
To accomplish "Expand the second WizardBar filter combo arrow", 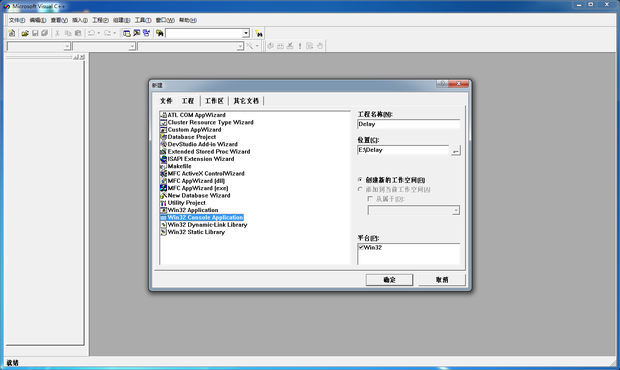I will click(132, 47).
